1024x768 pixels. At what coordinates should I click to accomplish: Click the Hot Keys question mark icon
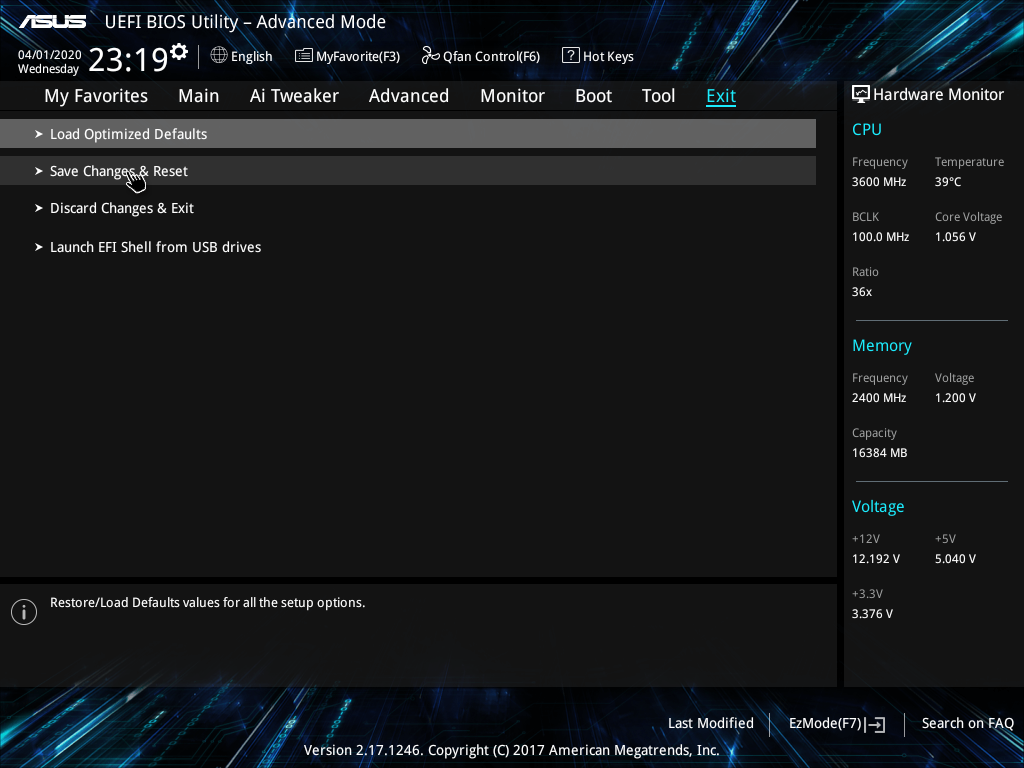click(x=570, y=56)
